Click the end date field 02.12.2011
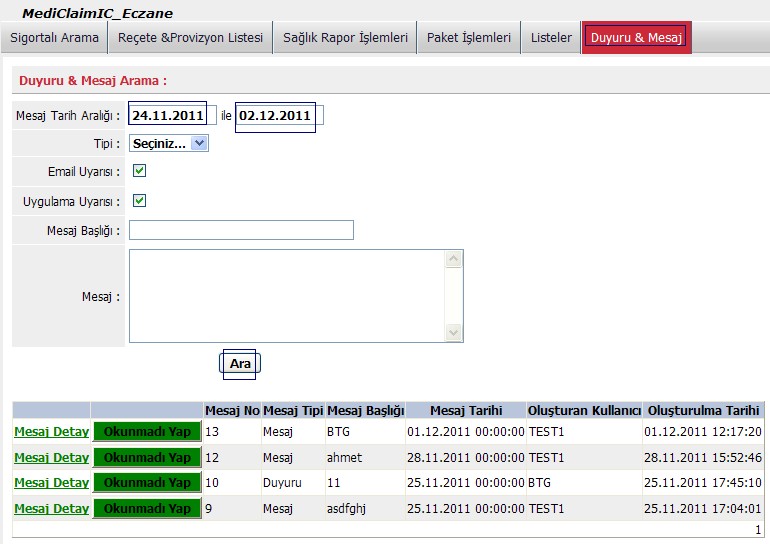770x544 pixels. pos(275,116)
